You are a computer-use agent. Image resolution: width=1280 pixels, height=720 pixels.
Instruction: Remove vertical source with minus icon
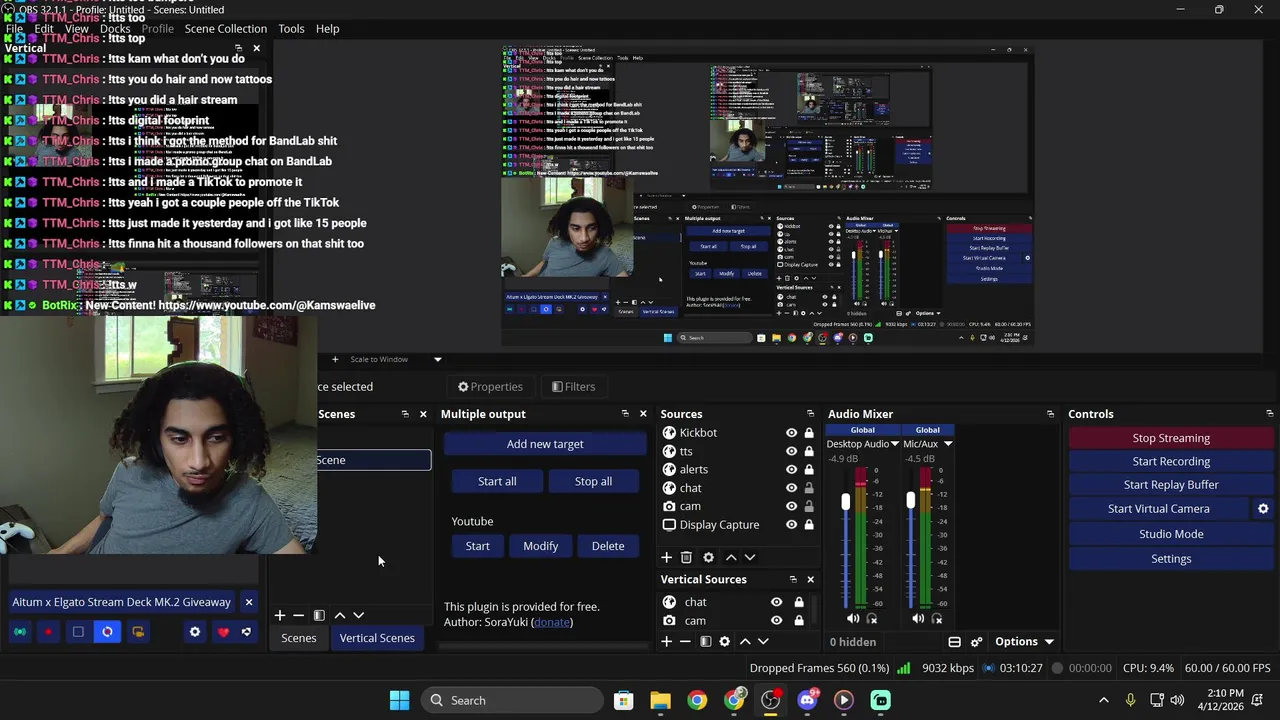685,641
